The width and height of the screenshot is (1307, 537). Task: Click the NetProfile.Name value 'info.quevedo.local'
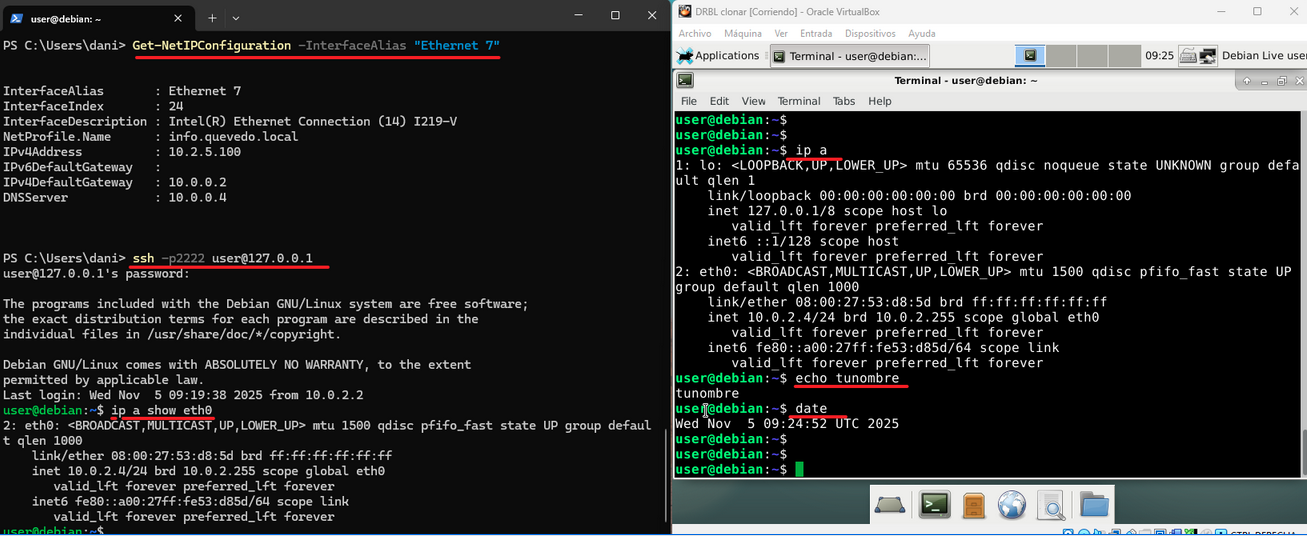(232, 137)
